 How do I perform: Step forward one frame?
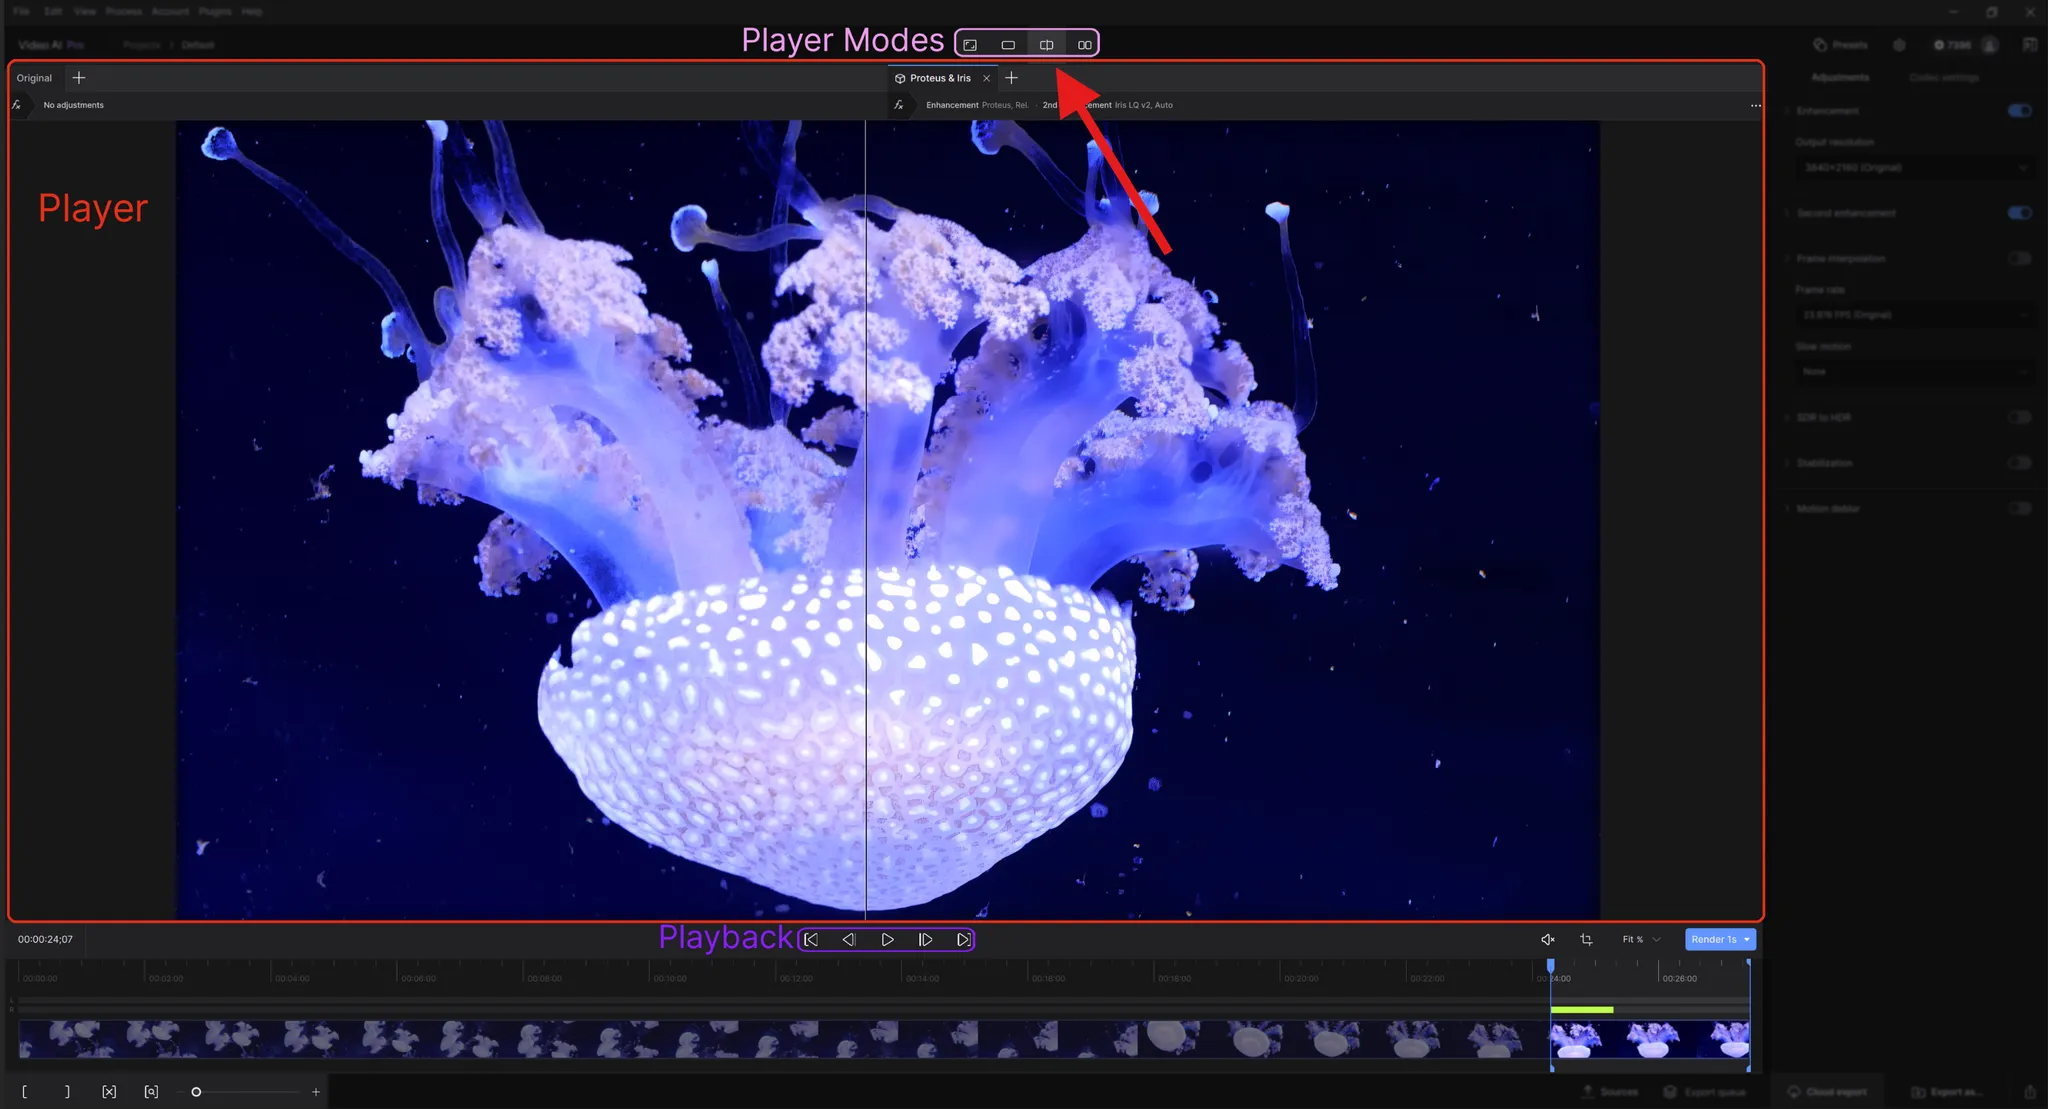925,940
